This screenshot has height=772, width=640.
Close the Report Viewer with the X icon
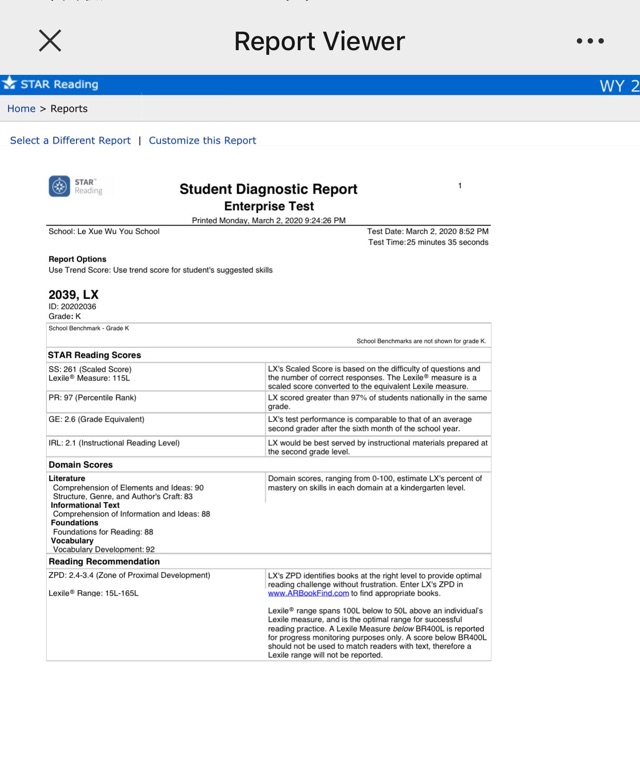(50, 41)
